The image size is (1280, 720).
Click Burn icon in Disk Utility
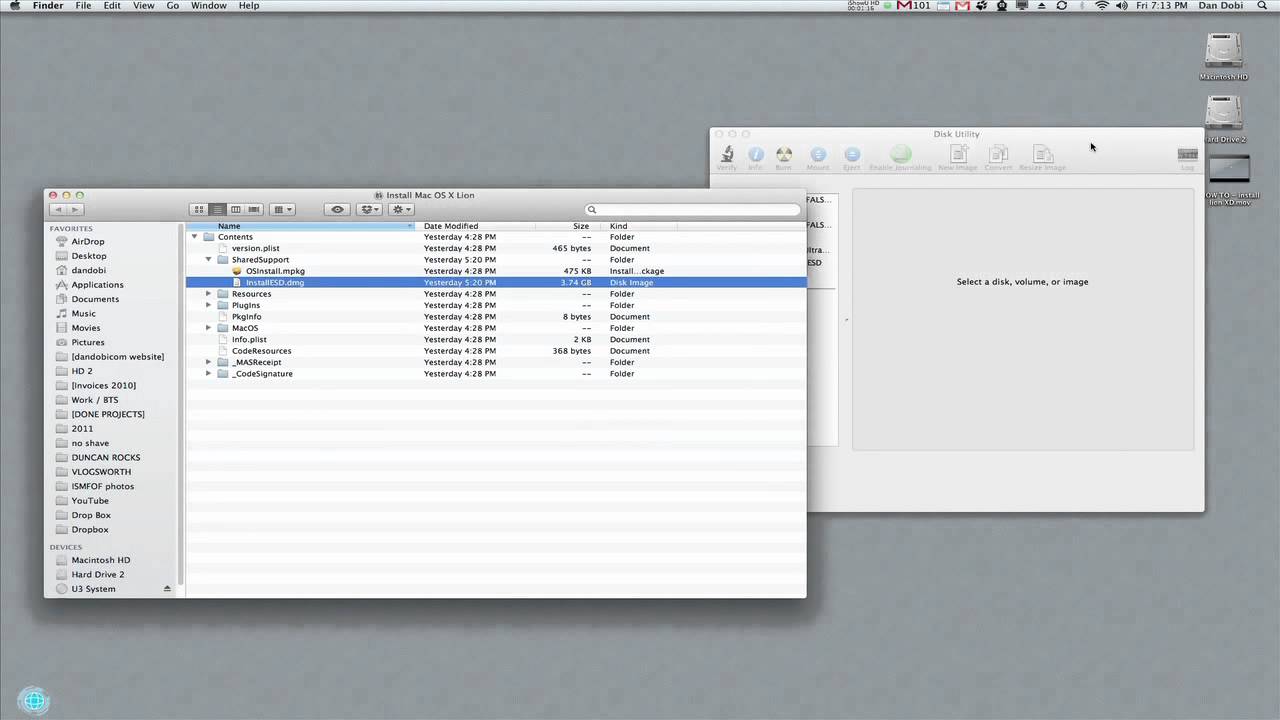[x=785, y=154]
